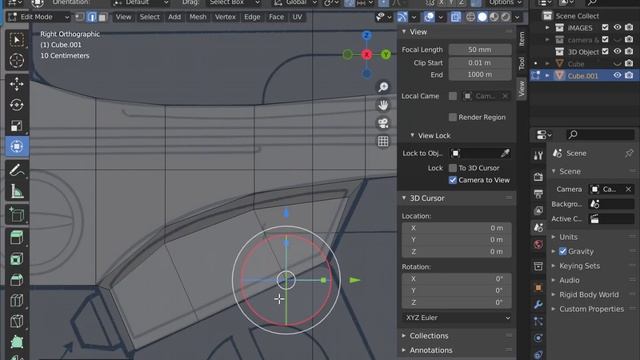
Task: Collapse the View Lock subpanel
Action: point(412,135)
